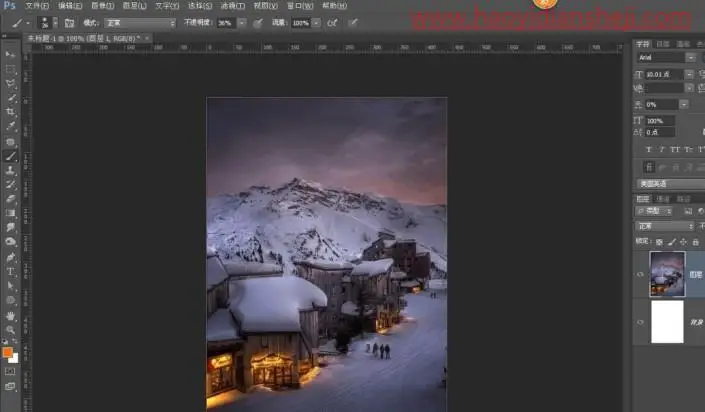Lock all for the selected layer
Image resolution: width=705 pixels, height=412 pixels.
point(696,242)
